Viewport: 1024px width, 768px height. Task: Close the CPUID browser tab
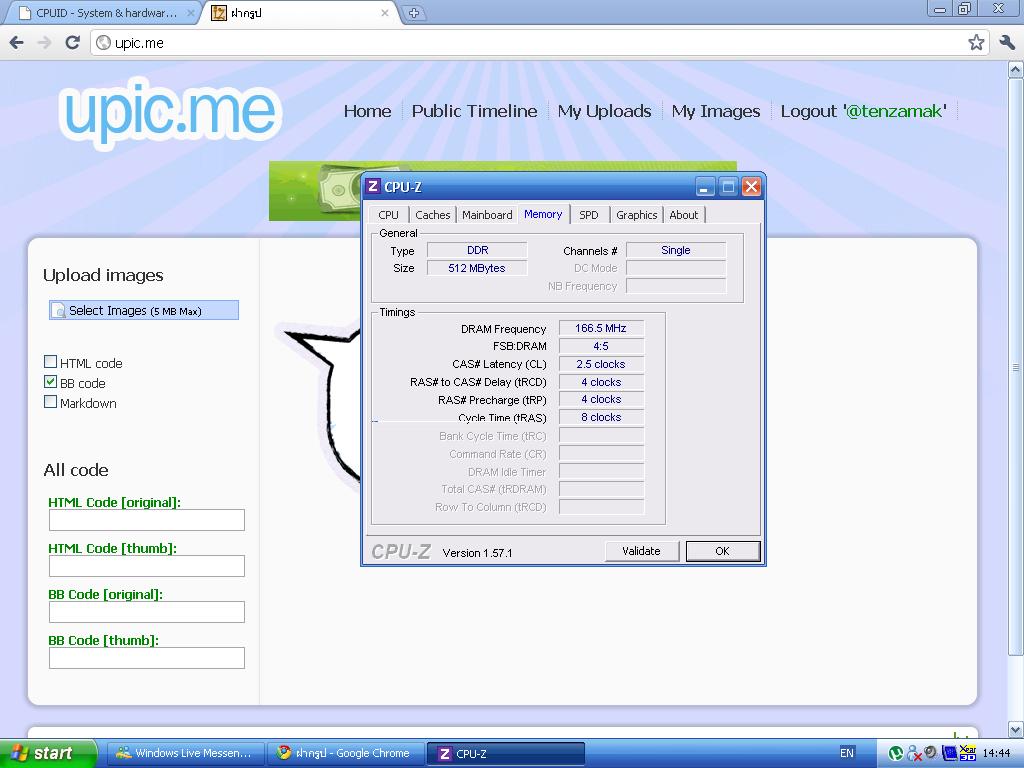click(x=190, y=13)
